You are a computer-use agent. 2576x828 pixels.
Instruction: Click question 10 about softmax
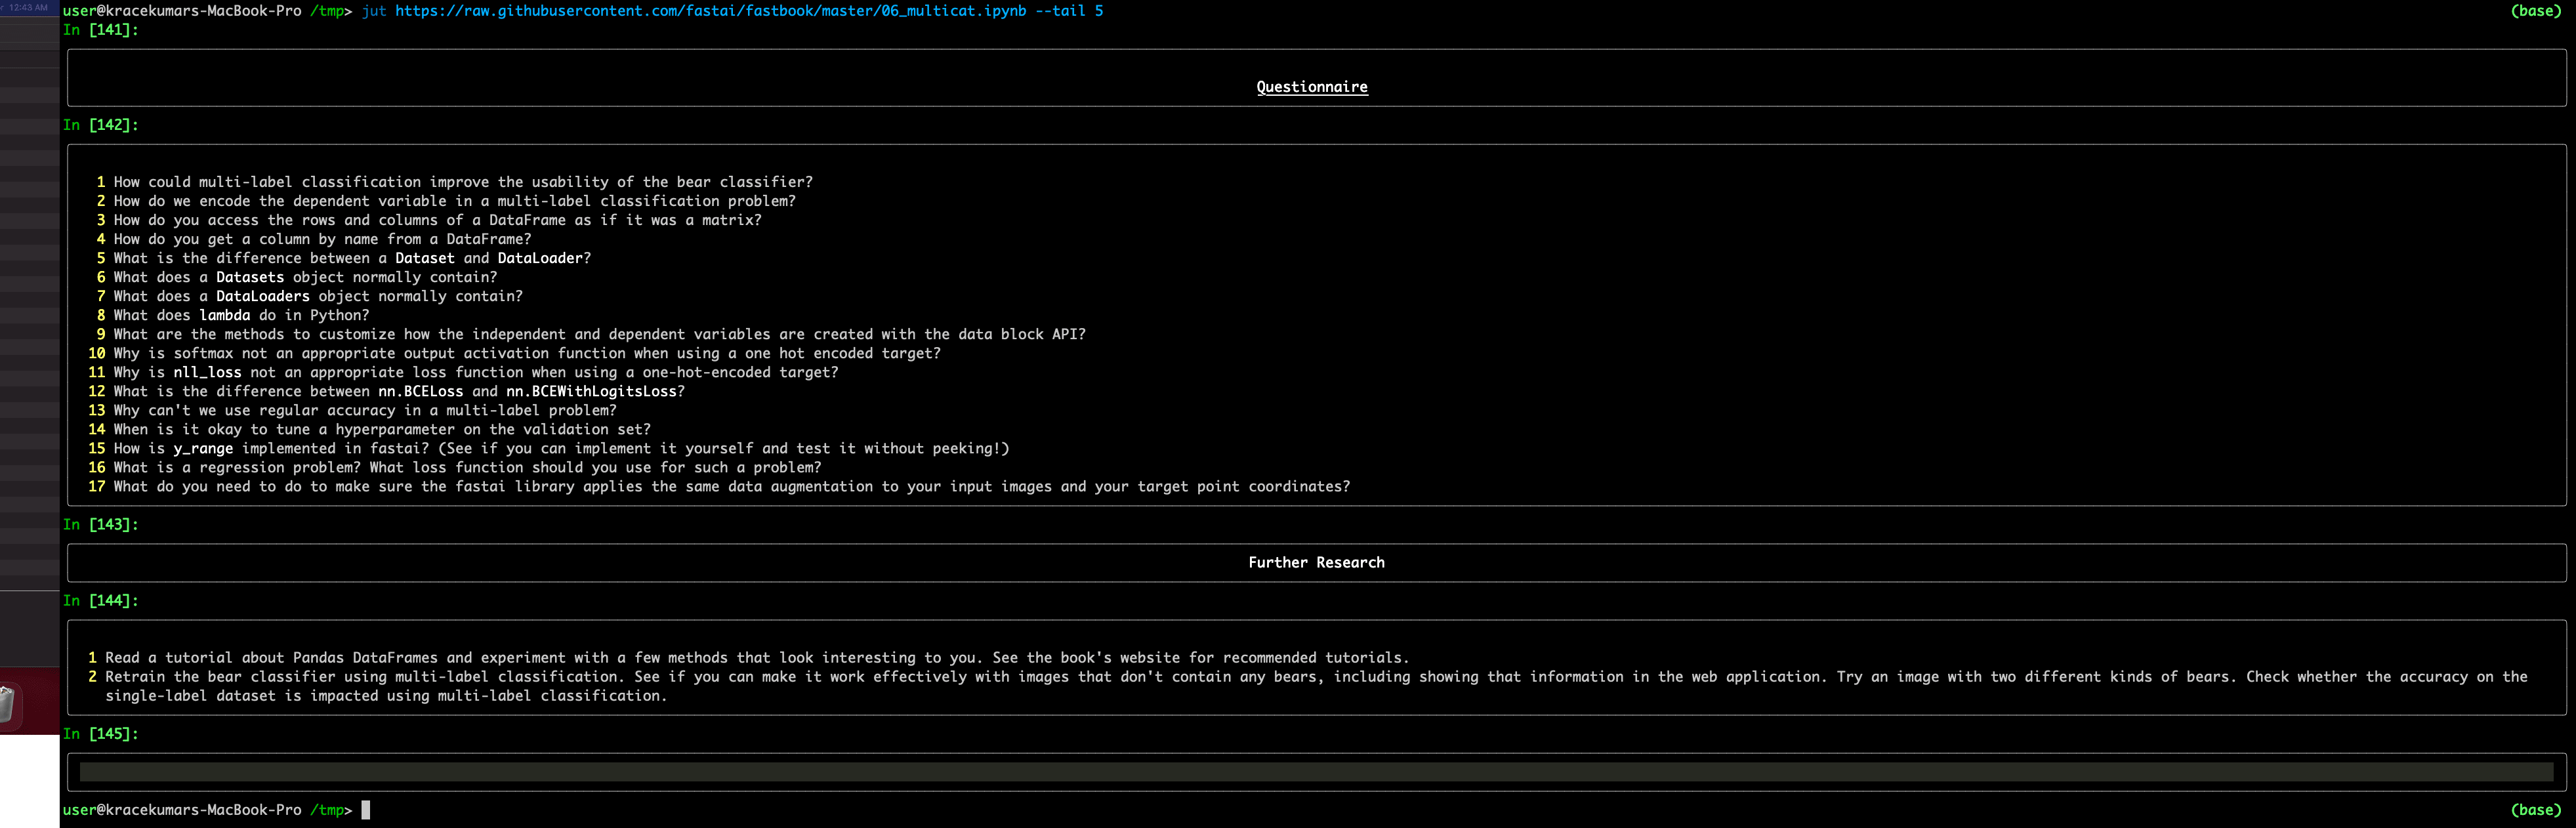[527, 353]
